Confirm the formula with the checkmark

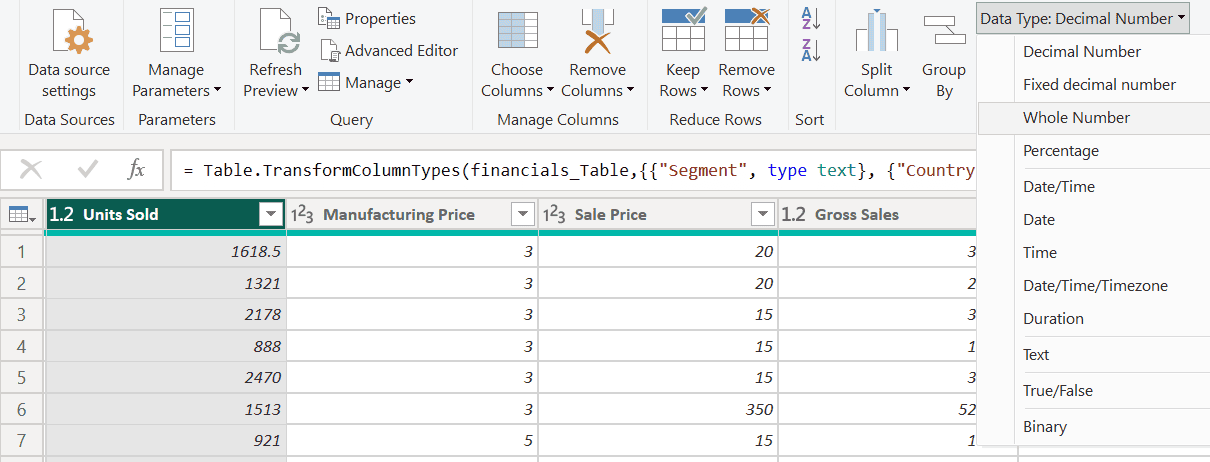click(88, 170)
